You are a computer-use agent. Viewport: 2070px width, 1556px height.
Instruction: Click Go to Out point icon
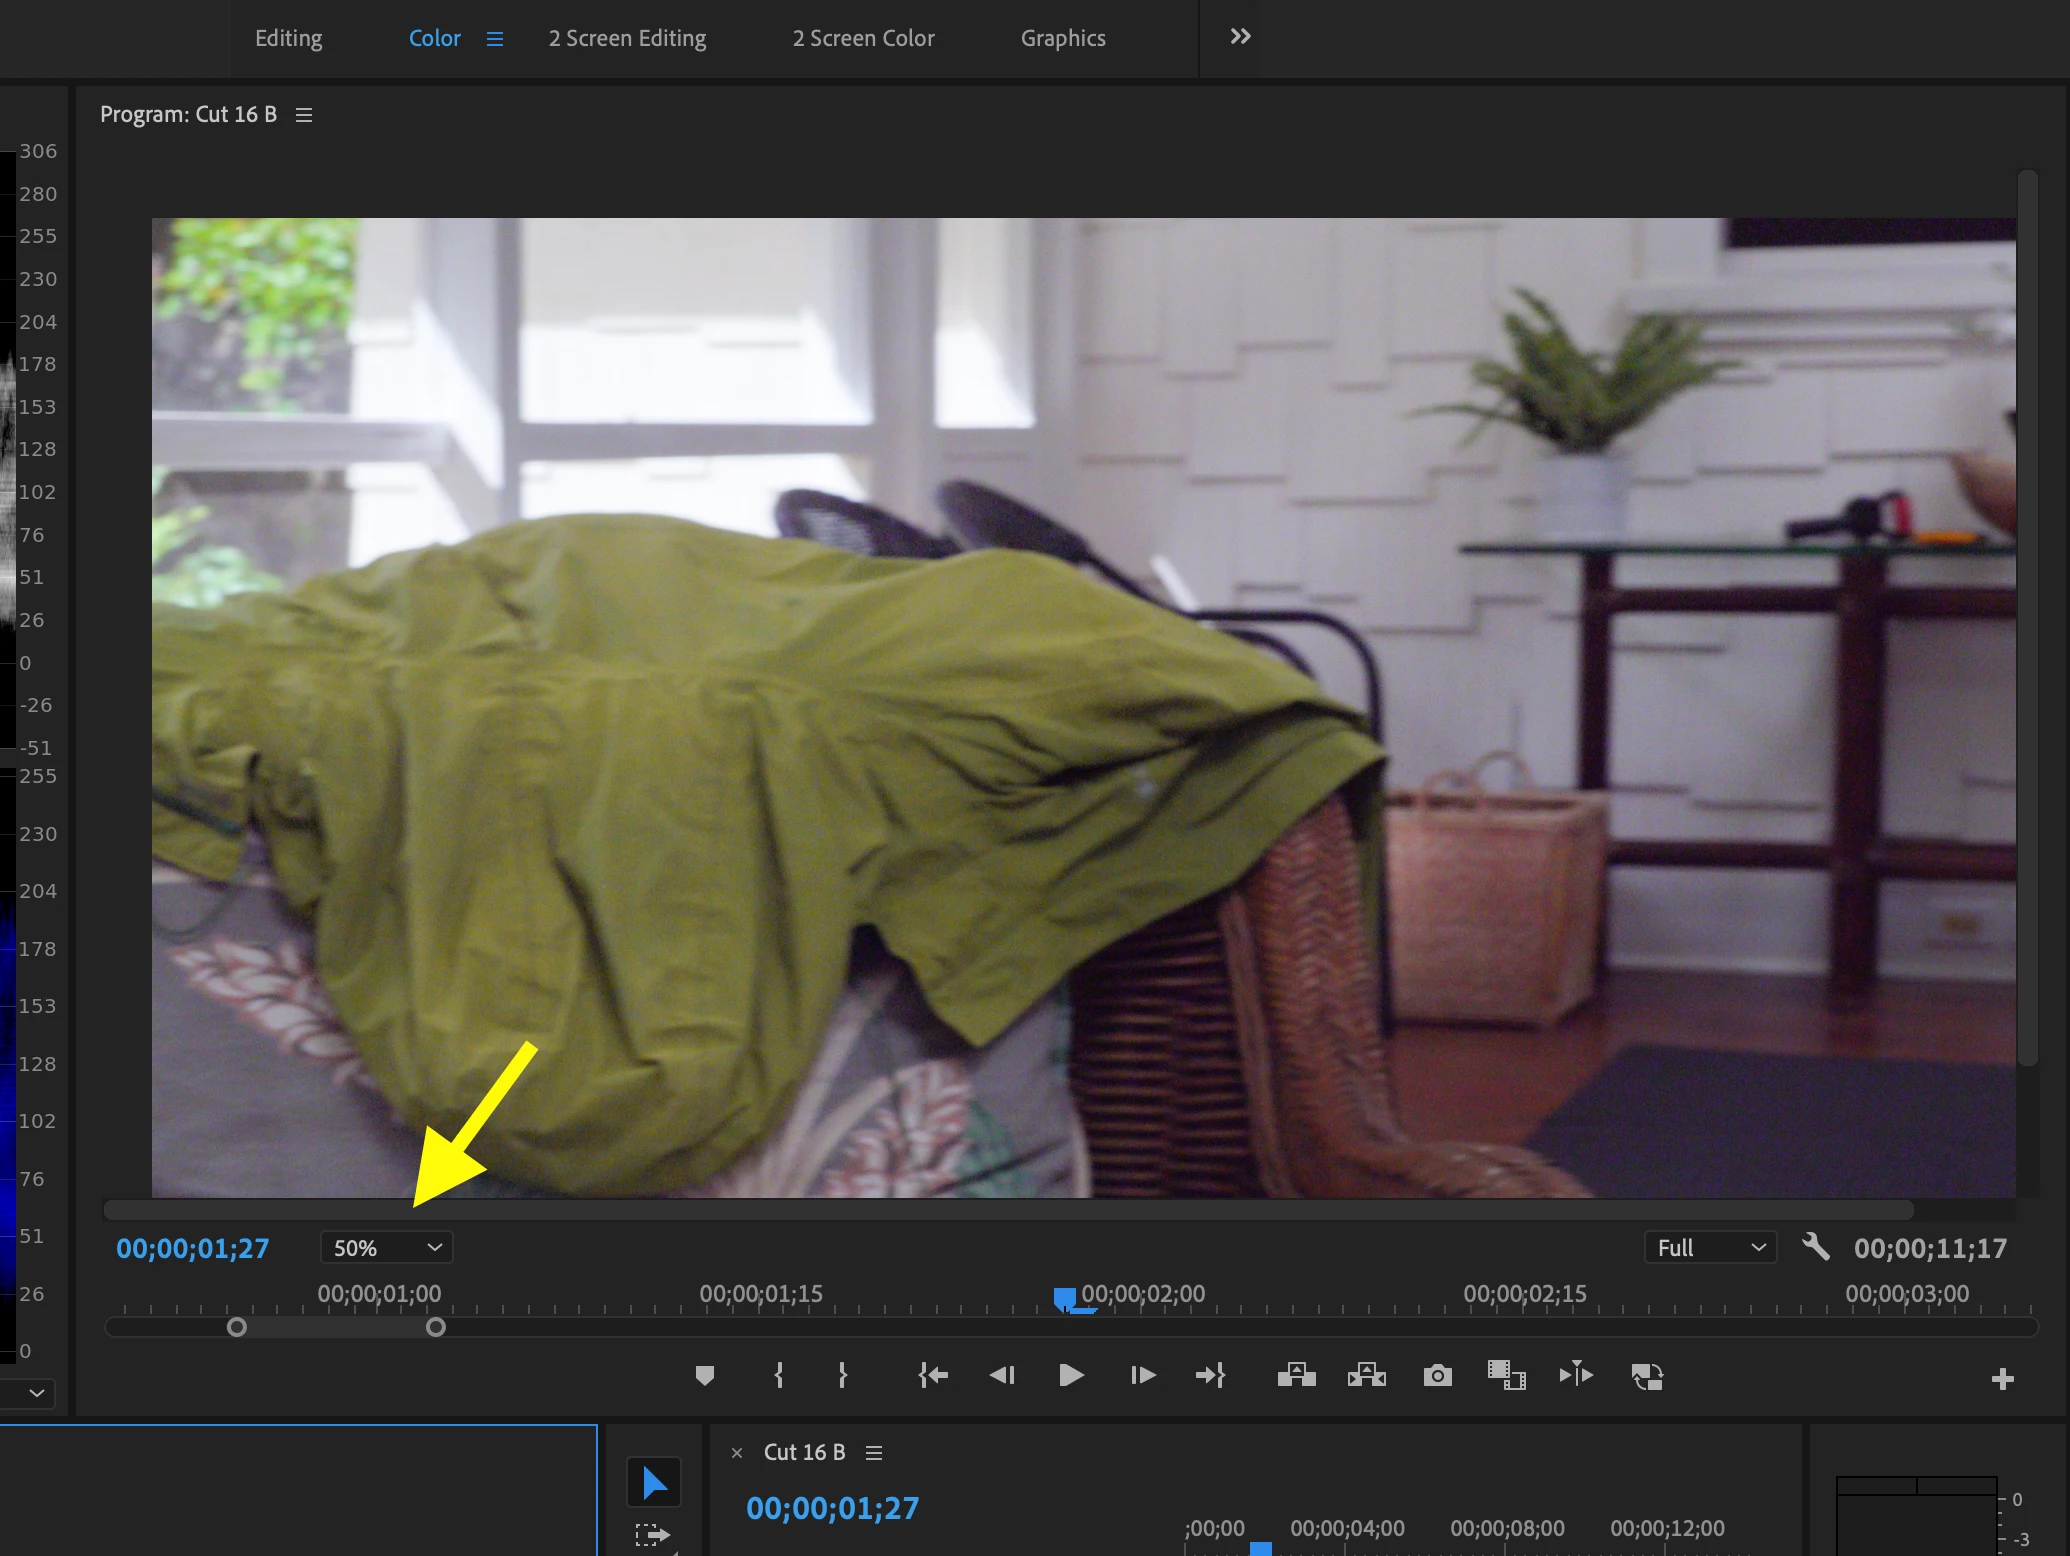click(1210, 1376)
